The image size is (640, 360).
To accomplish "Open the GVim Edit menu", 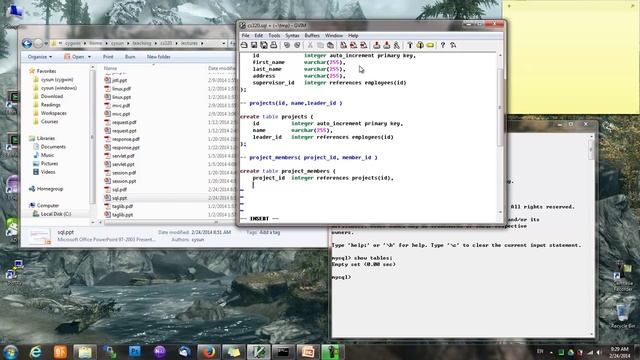I will pos(258,36).
